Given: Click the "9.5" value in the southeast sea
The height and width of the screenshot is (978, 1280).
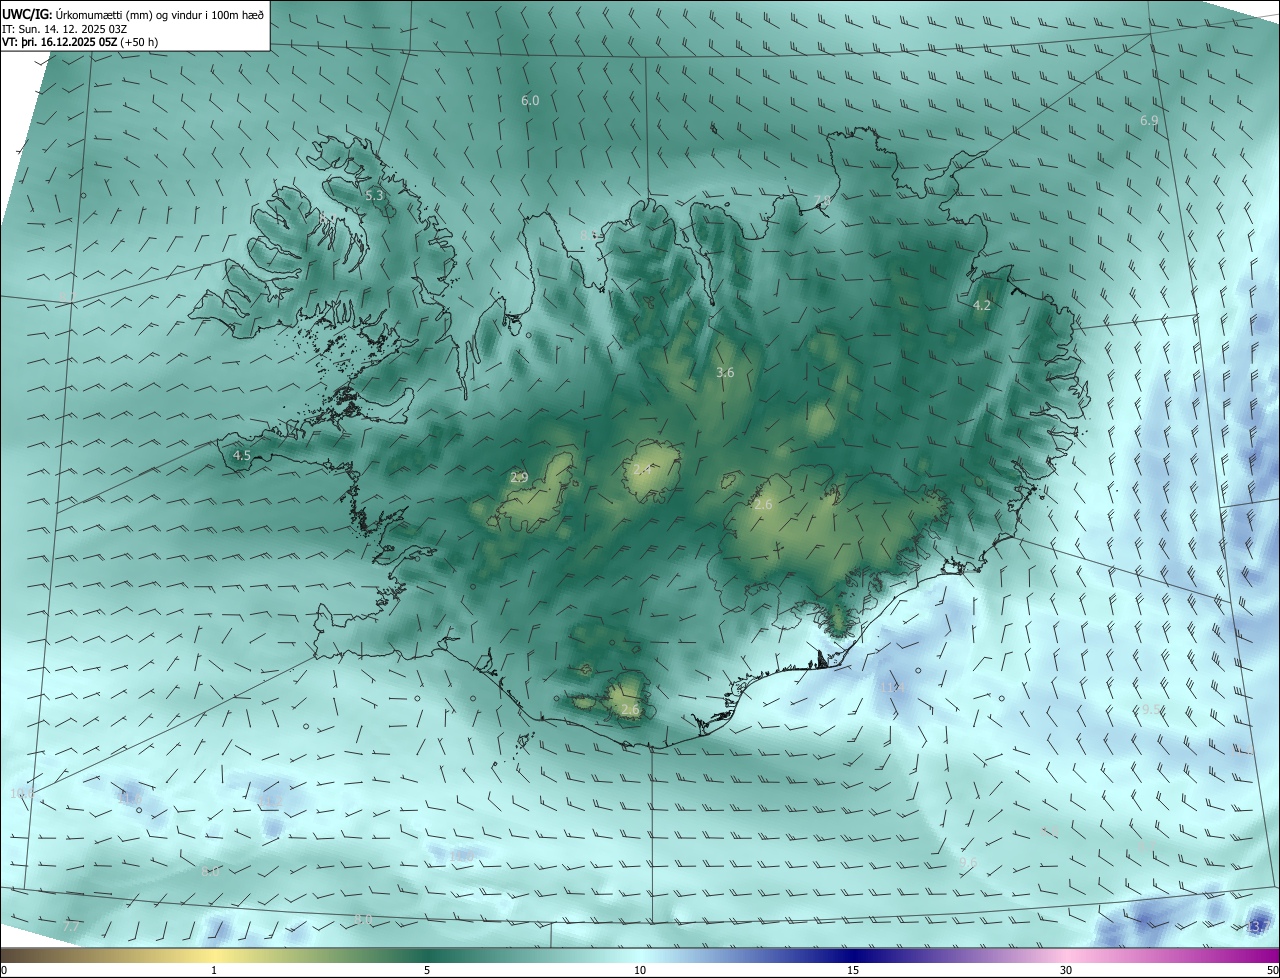Looking at the screenshot, I should pos(1152,709).
